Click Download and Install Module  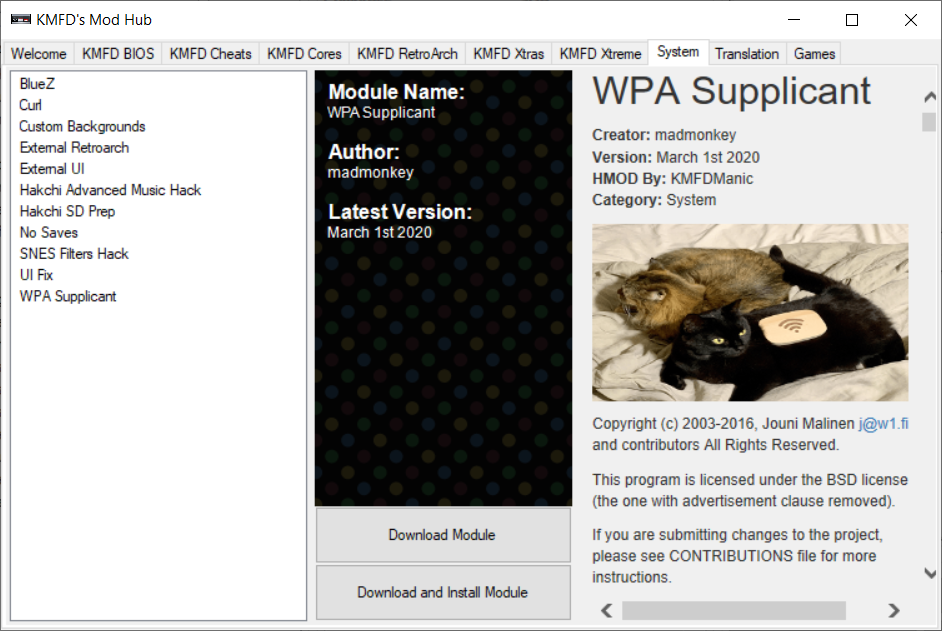pyautogui.click(x=443, y=593)
